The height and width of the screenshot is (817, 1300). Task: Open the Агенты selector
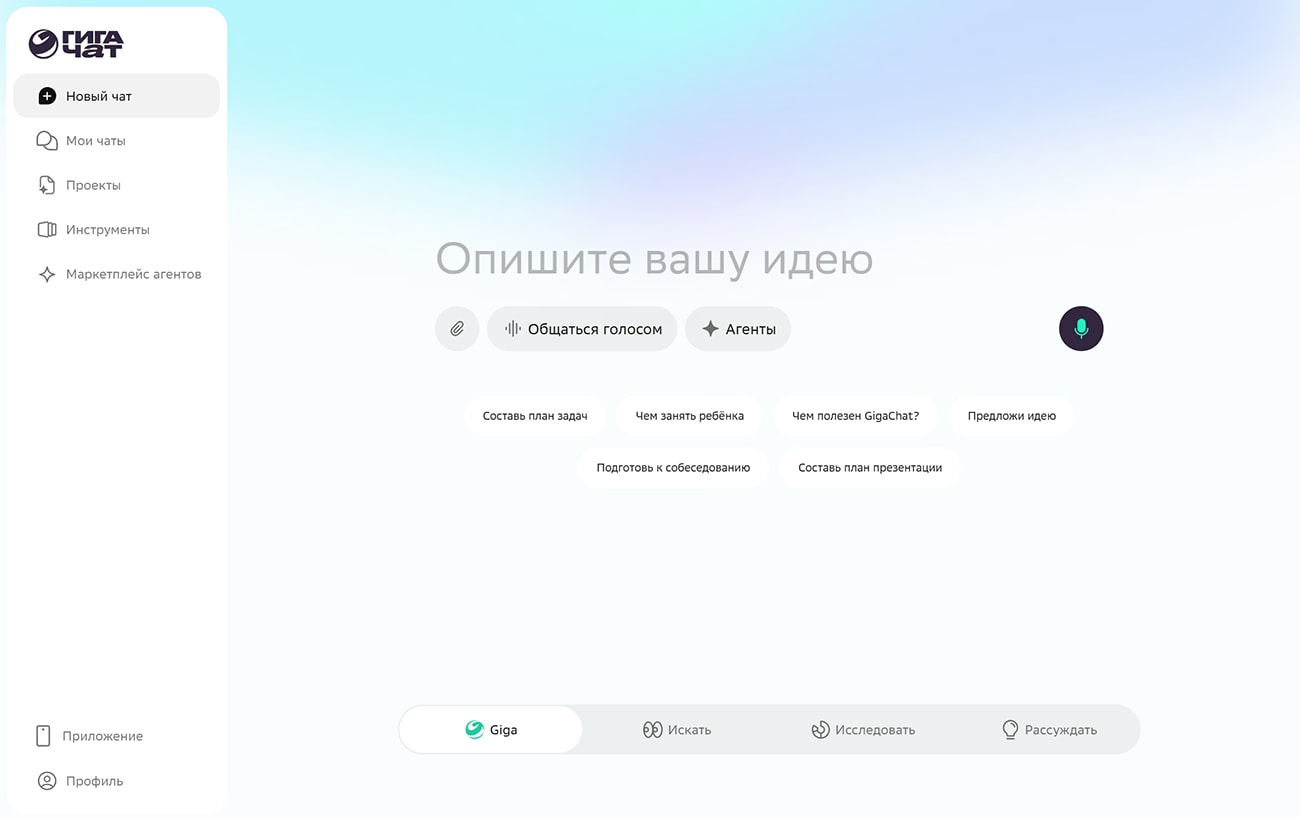(x=738, y=328)
